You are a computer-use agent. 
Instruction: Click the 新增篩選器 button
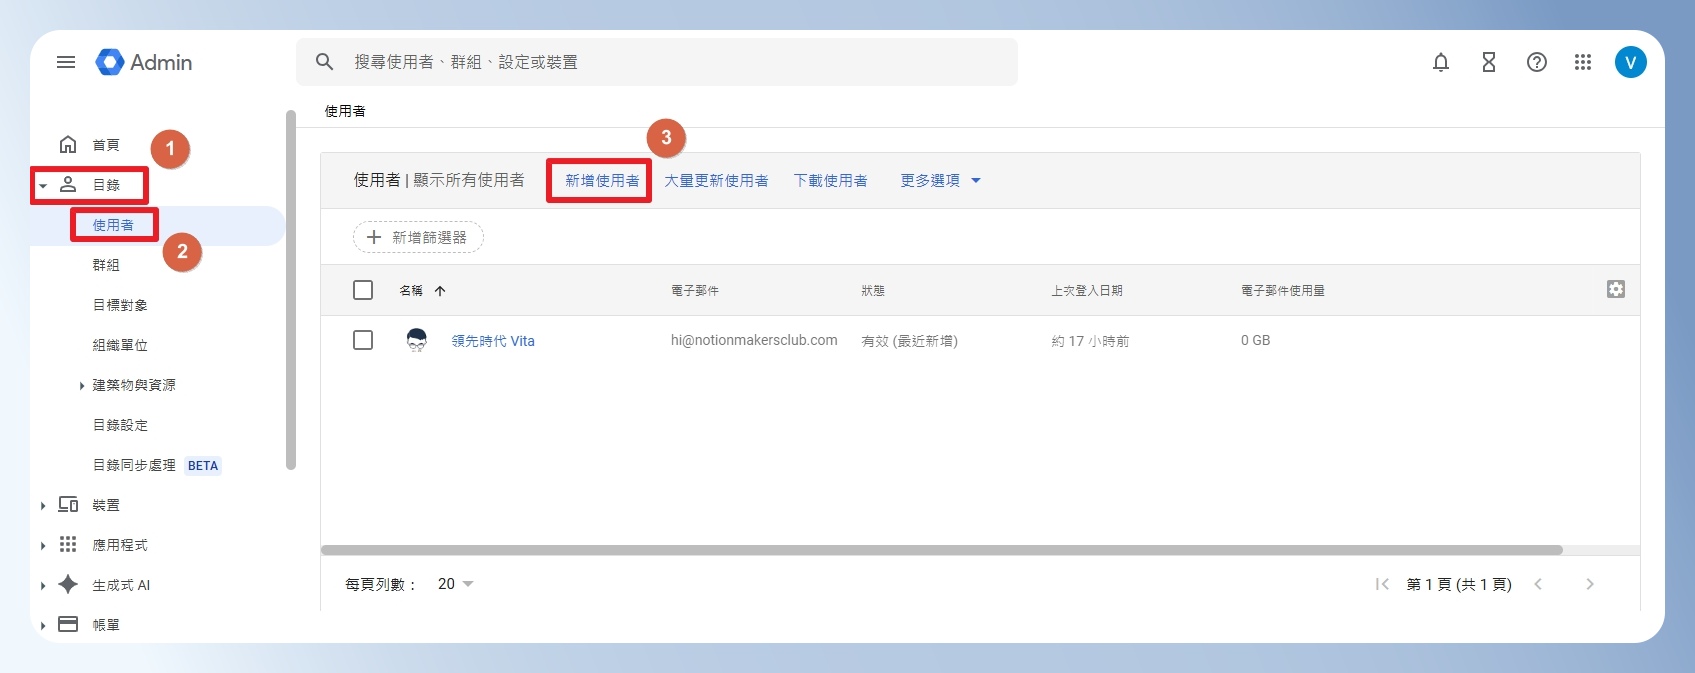pos(418,237)
